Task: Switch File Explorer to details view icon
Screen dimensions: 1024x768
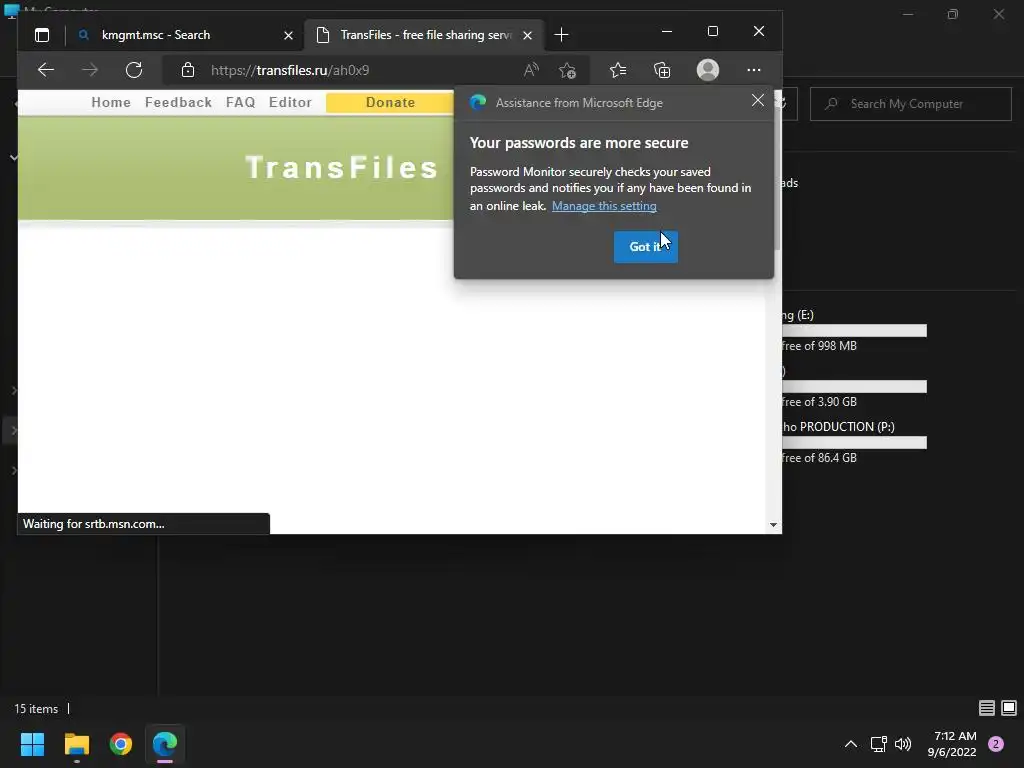Action: 987,708
